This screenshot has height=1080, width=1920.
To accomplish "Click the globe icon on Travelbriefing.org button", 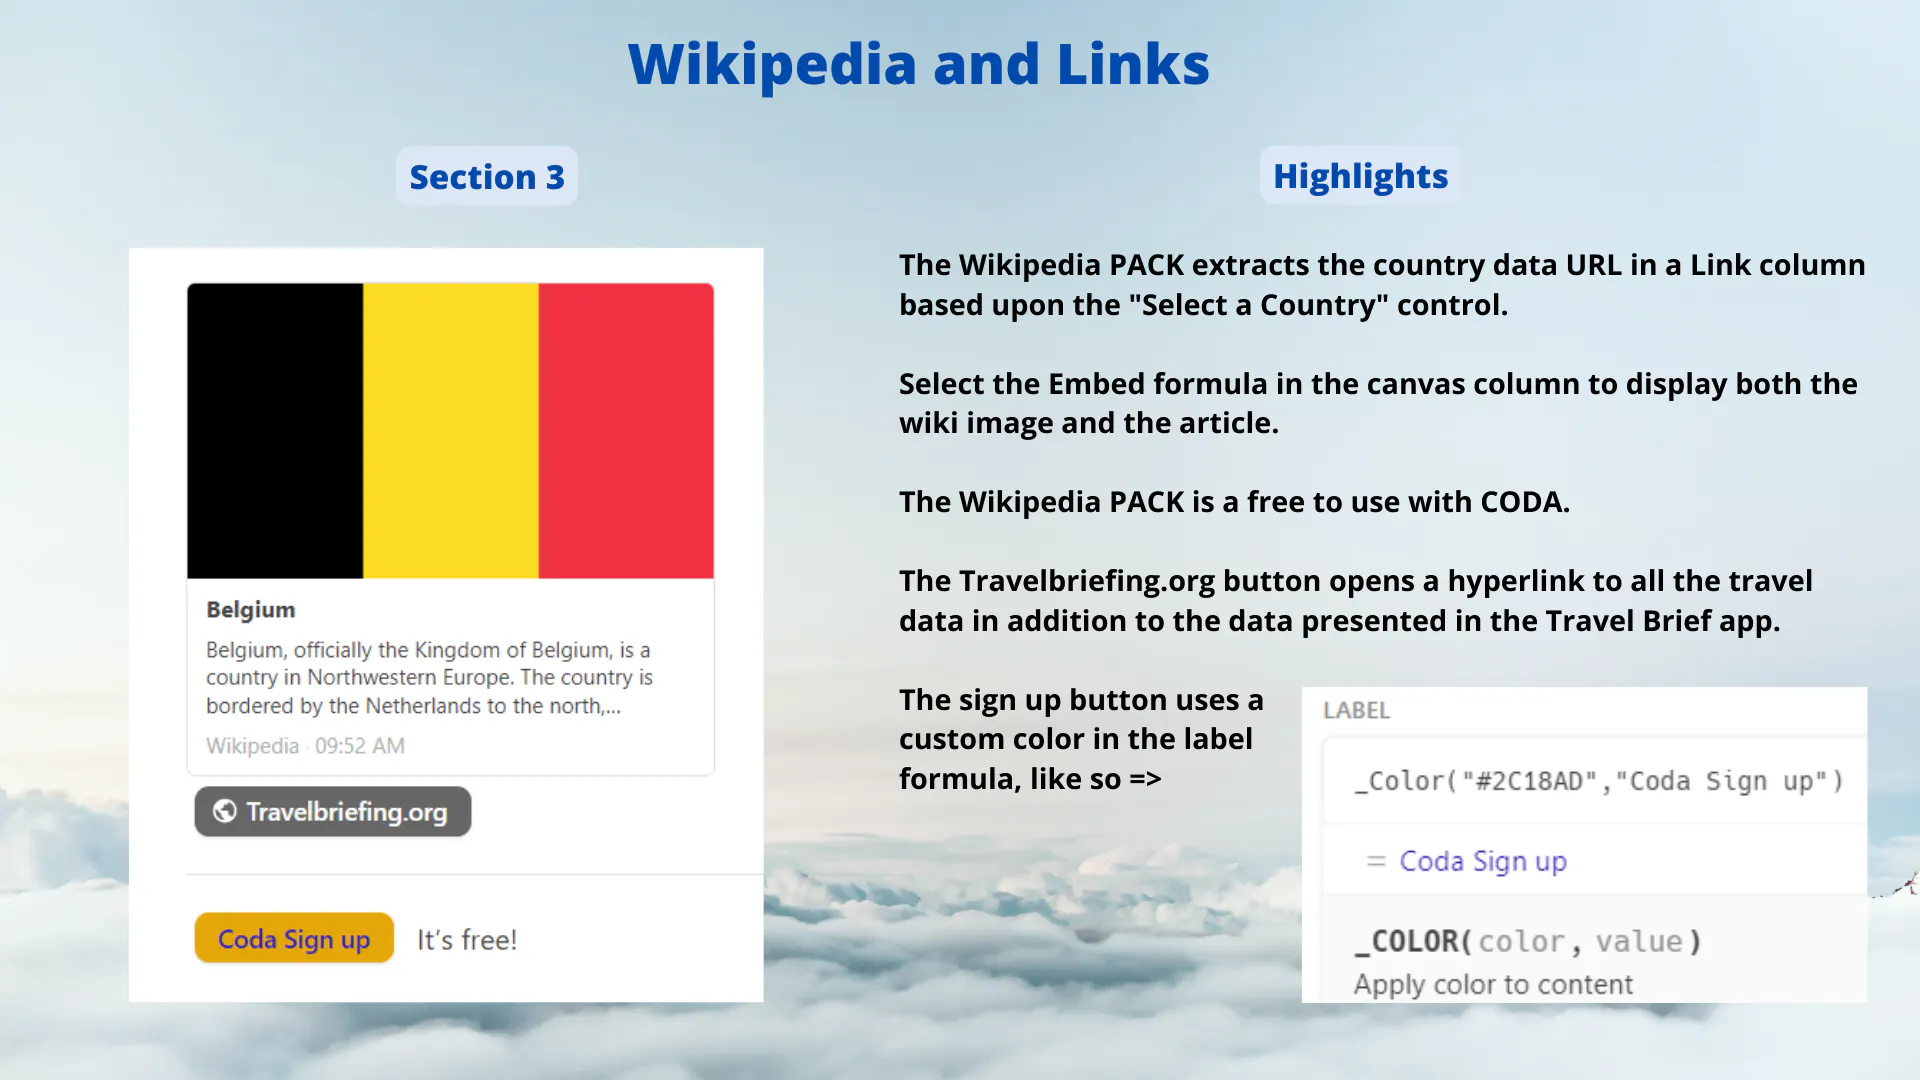I will click(x=225, y=811).
